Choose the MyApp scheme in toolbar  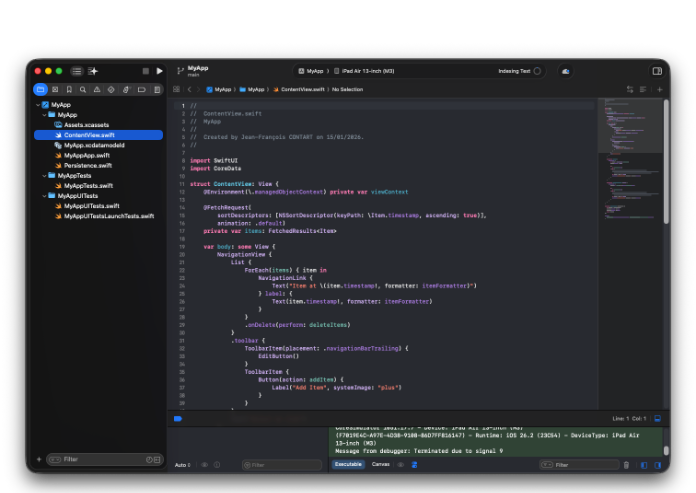coord(311,71)
